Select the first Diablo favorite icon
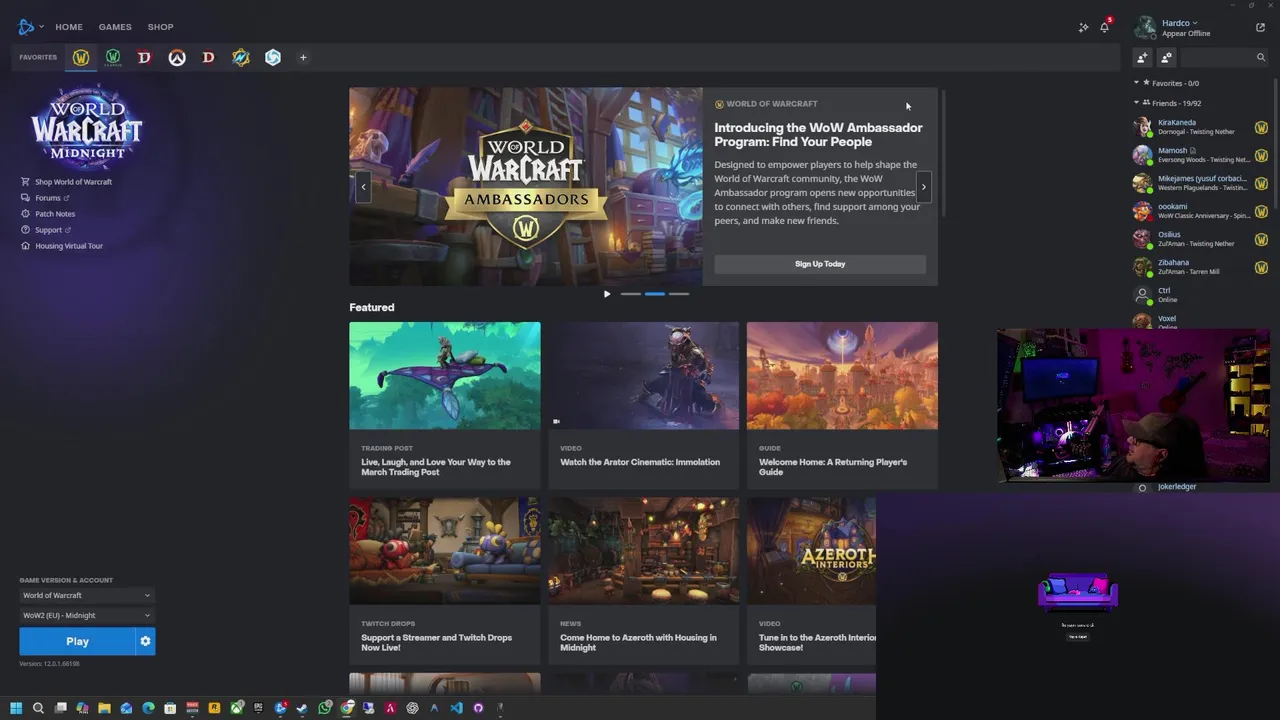This screenshot has height=720, width=1280. pyautogui.click(x=145, y=58)
